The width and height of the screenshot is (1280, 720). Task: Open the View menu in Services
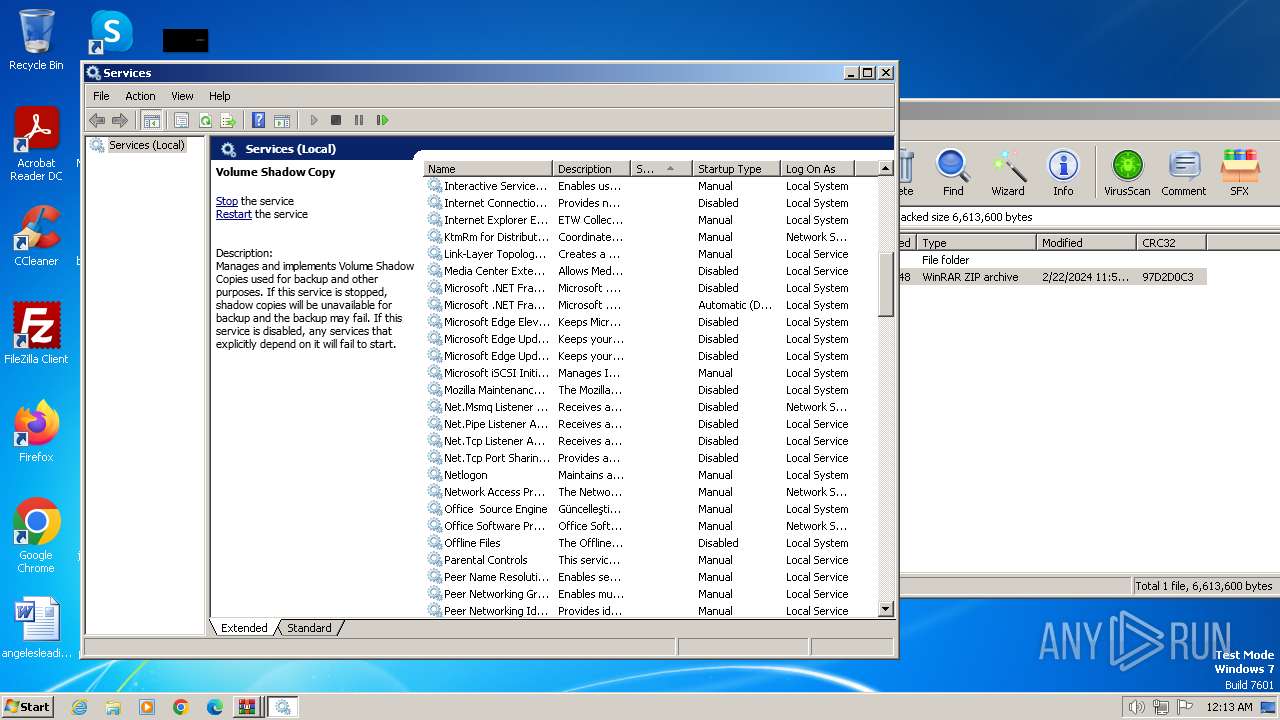(x=182, y=96)
